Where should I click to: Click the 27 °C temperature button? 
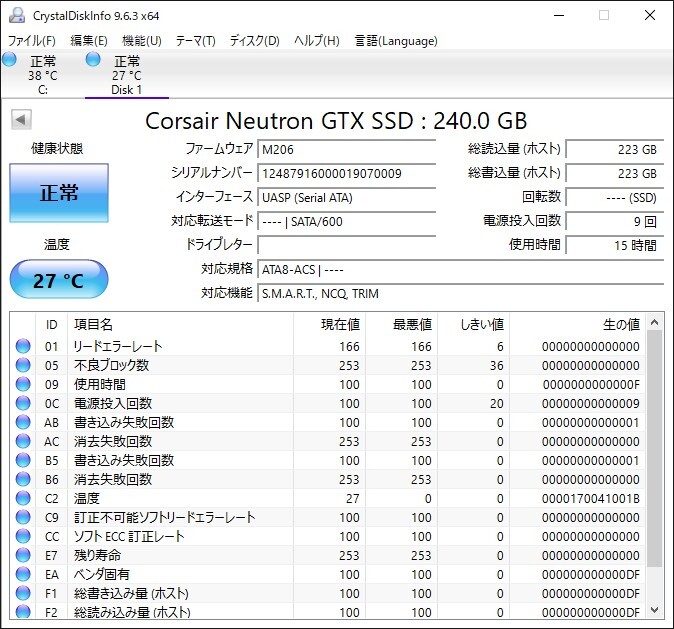[59, 279]
